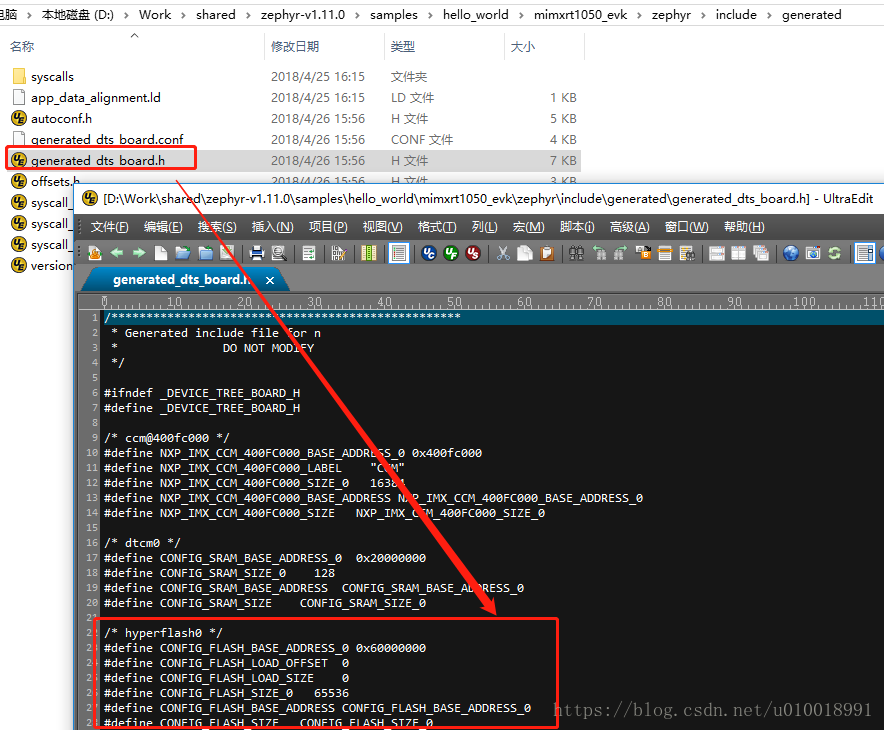Open the 文件(F) menu in UltraEdit
Viewport: 884px width, 730px height.
[x=110, y=227]
